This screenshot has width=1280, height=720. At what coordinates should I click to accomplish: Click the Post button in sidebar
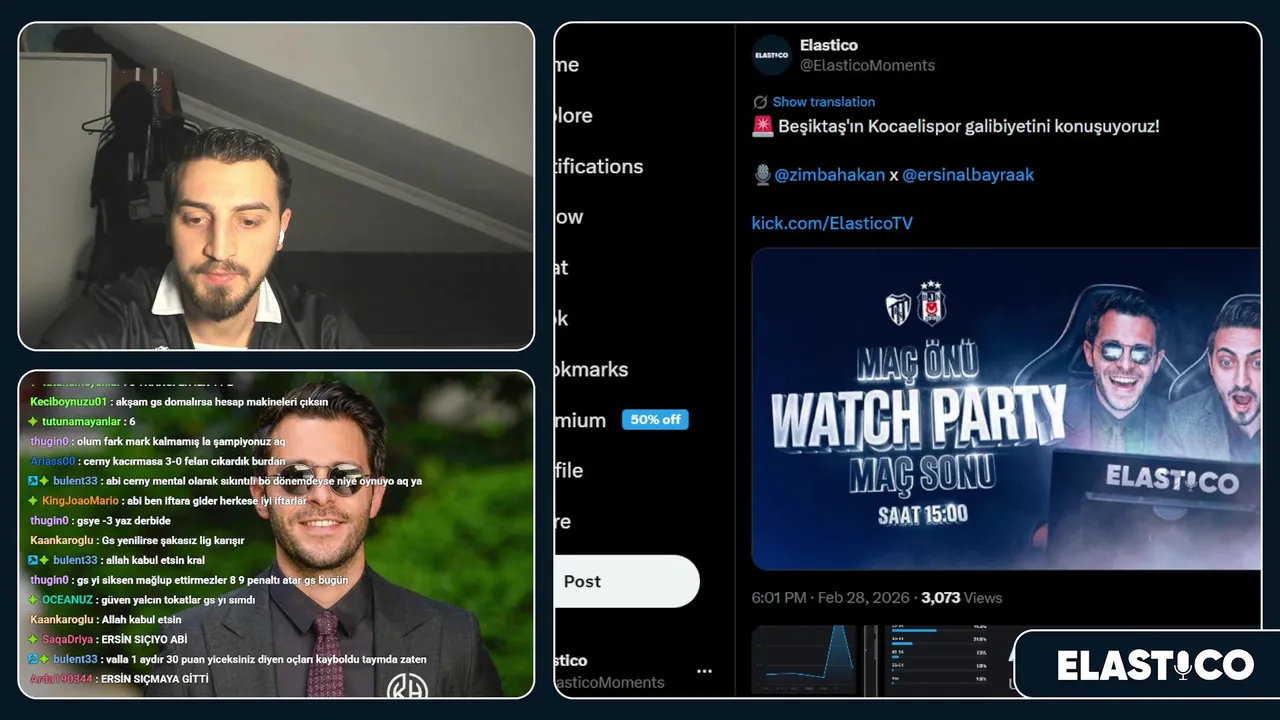click(627, 581)
